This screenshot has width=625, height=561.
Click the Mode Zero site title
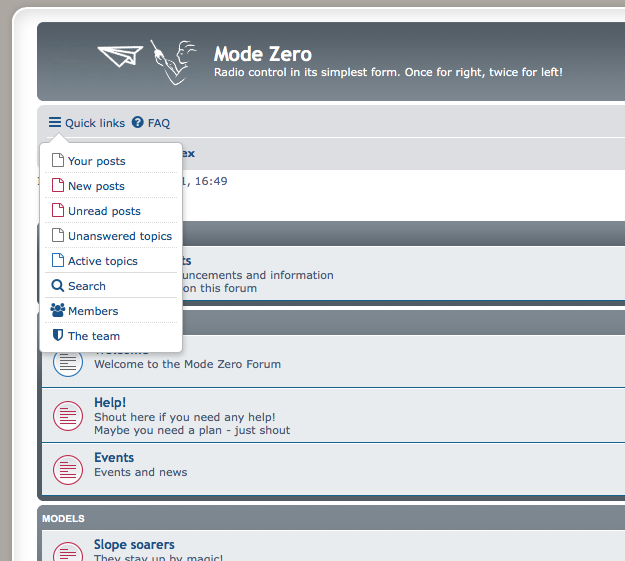click(x=263, y=54)
